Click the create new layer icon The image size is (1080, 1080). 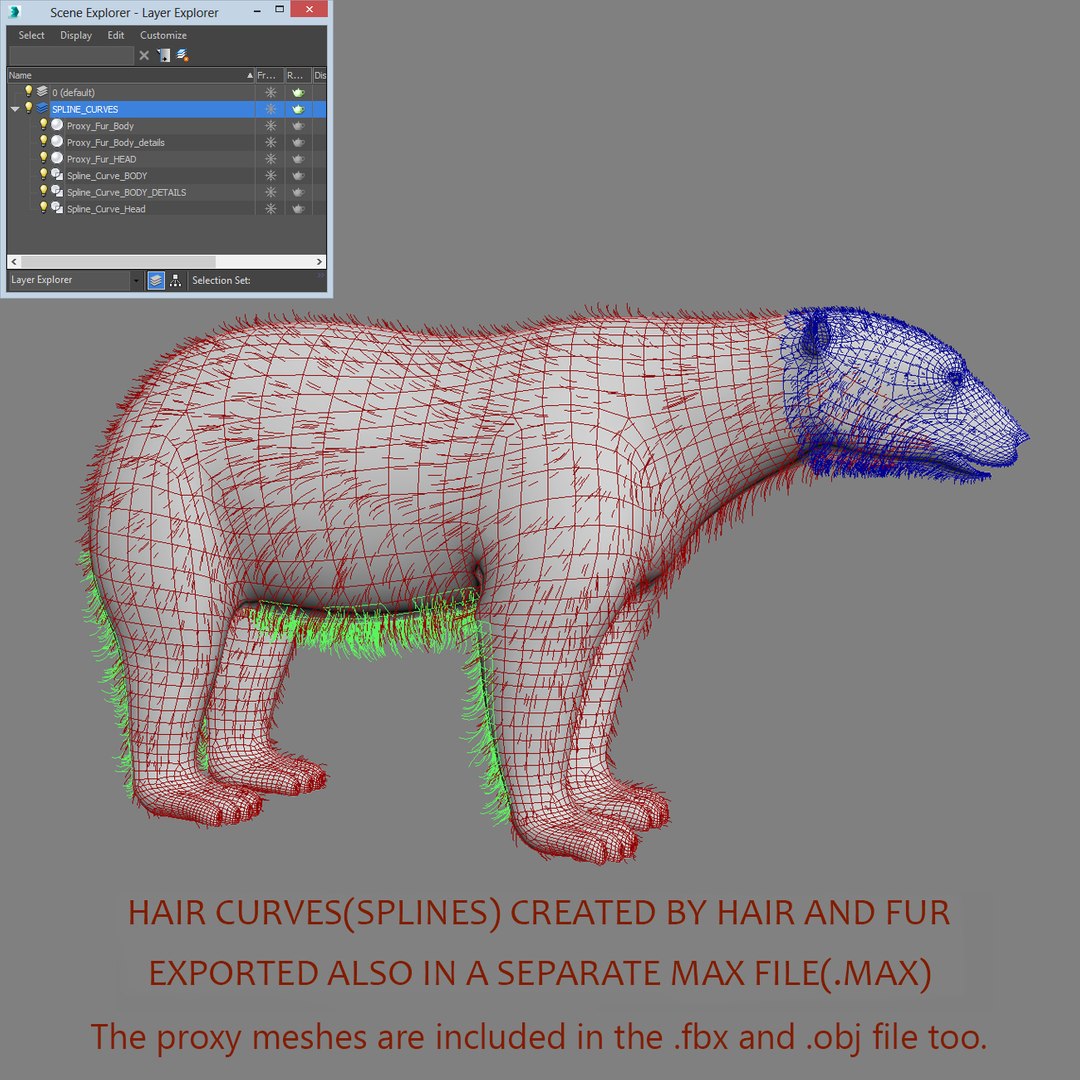click(x=183, y=55)
